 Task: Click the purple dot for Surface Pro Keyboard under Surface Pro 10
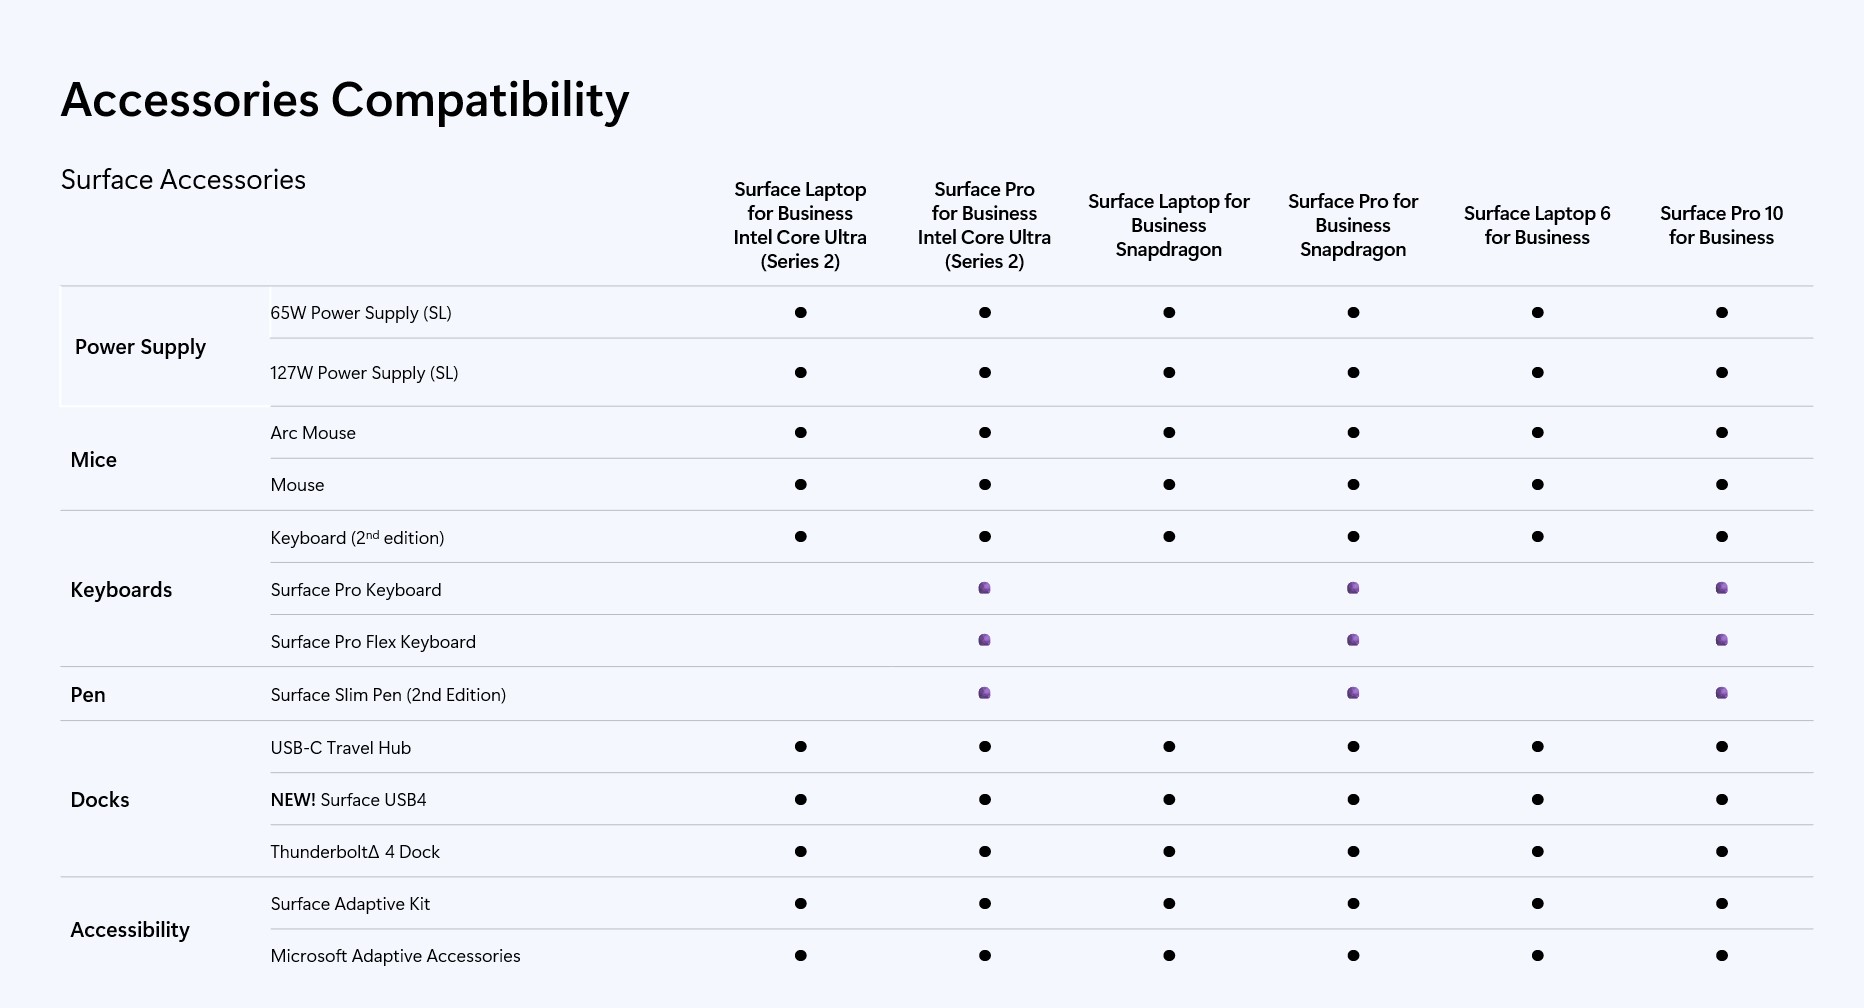(1721, 588)
